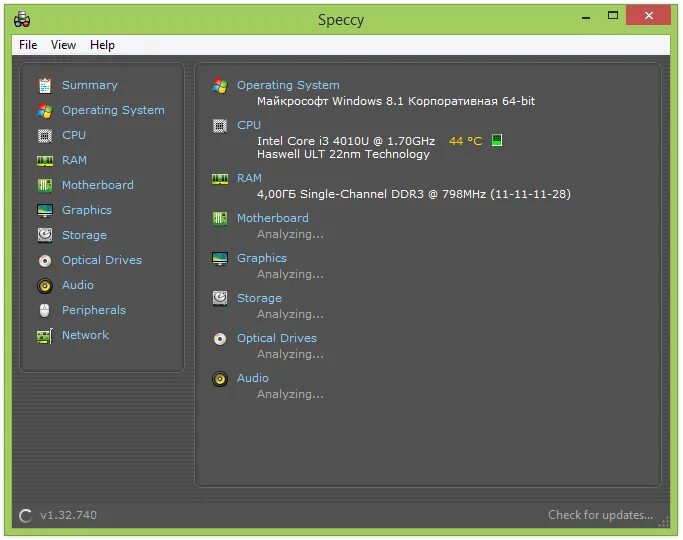
Task: Select Summary in the sidebar
Action: click(x=90, y=85)
